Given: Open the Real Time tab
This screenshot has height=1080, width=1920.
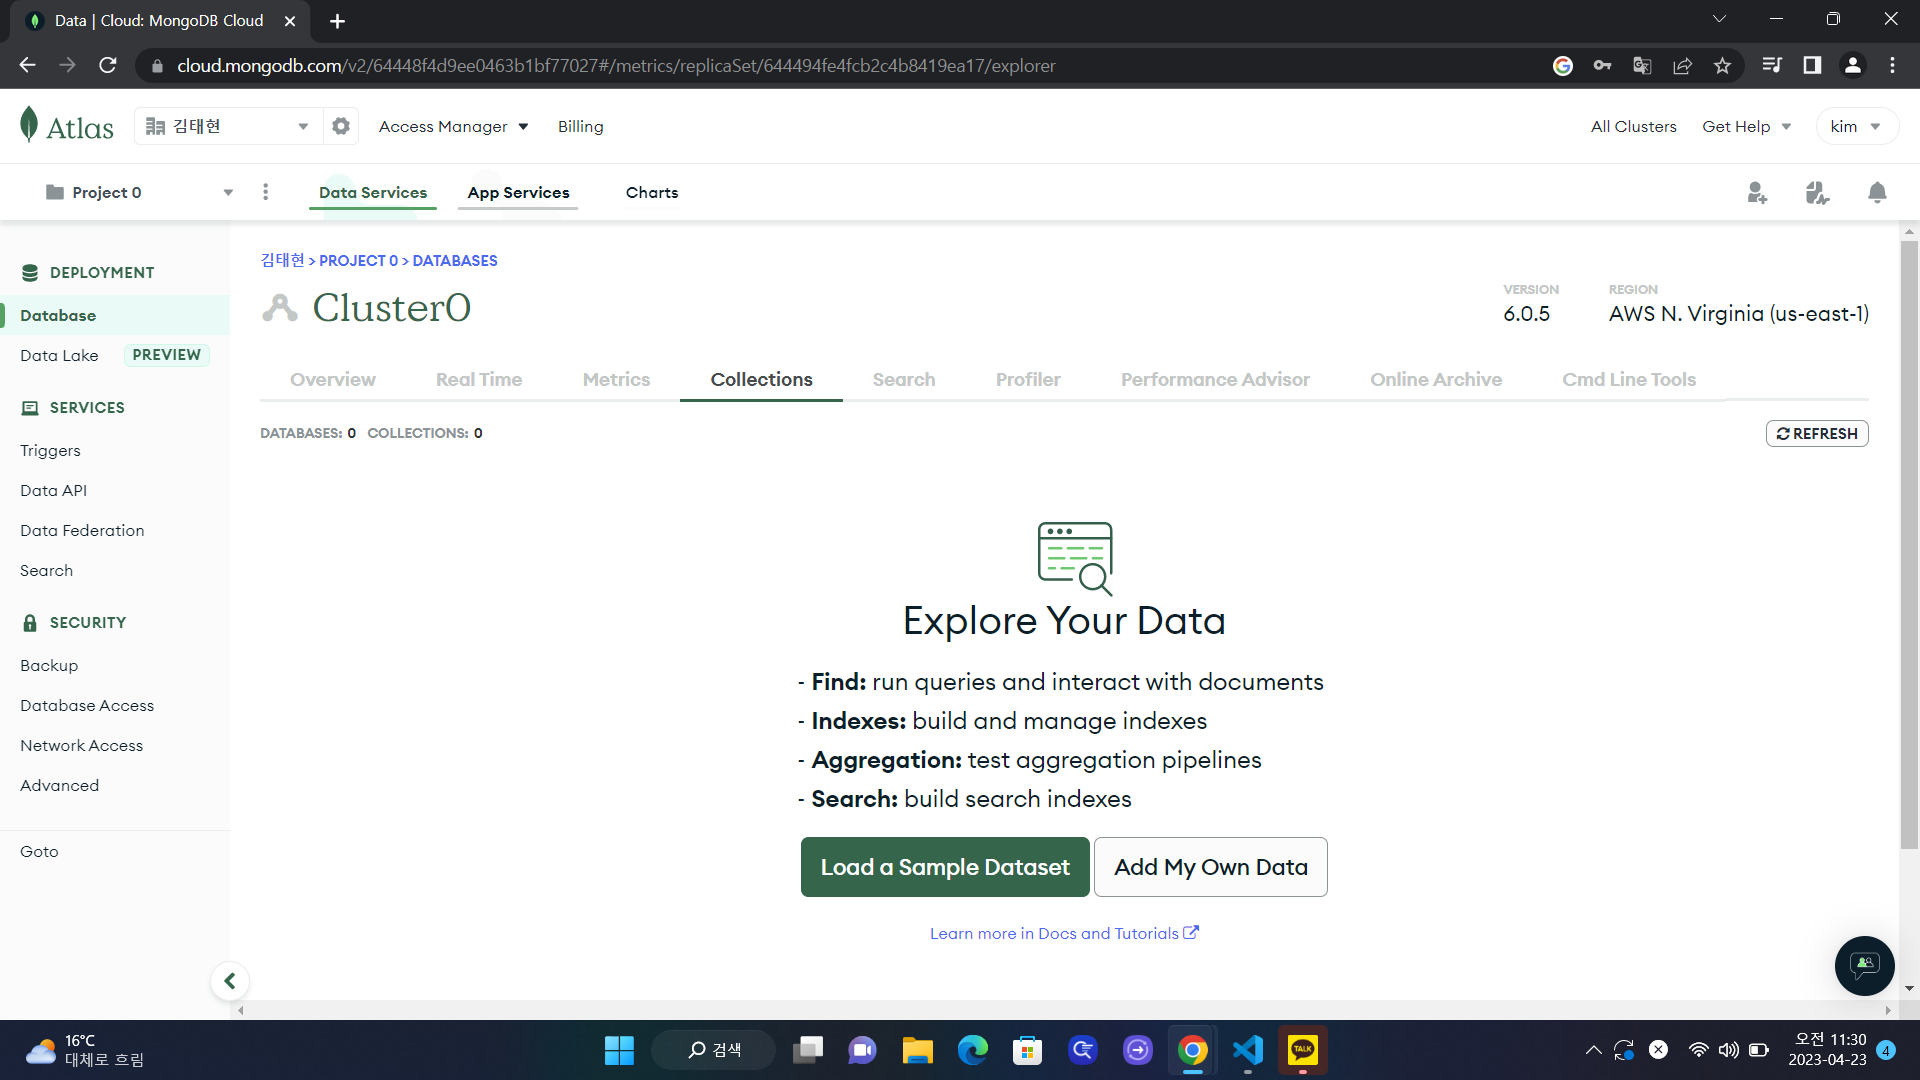Looking at the screenshot, I should click(479, 379).
